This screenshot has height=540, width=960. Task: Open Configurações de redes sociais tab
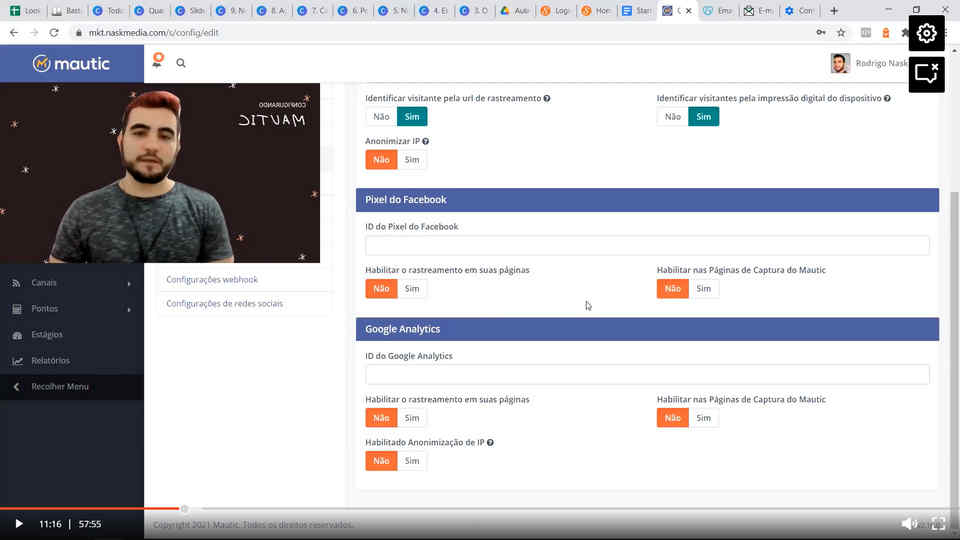point(224,304)
